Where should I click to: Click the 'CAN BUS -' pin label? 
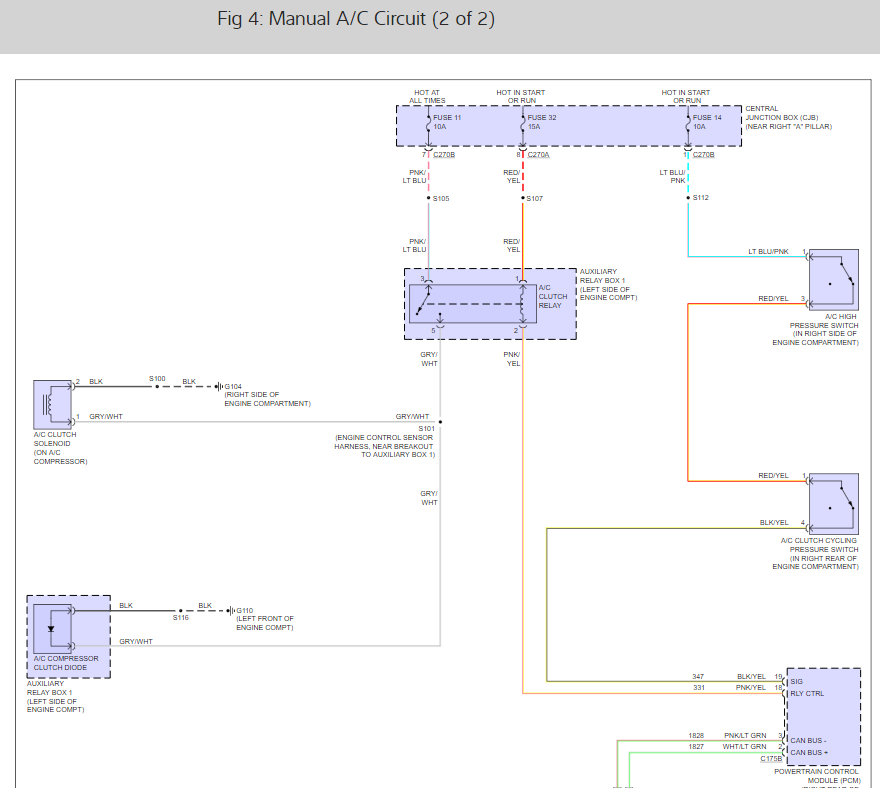coord(808,740)
